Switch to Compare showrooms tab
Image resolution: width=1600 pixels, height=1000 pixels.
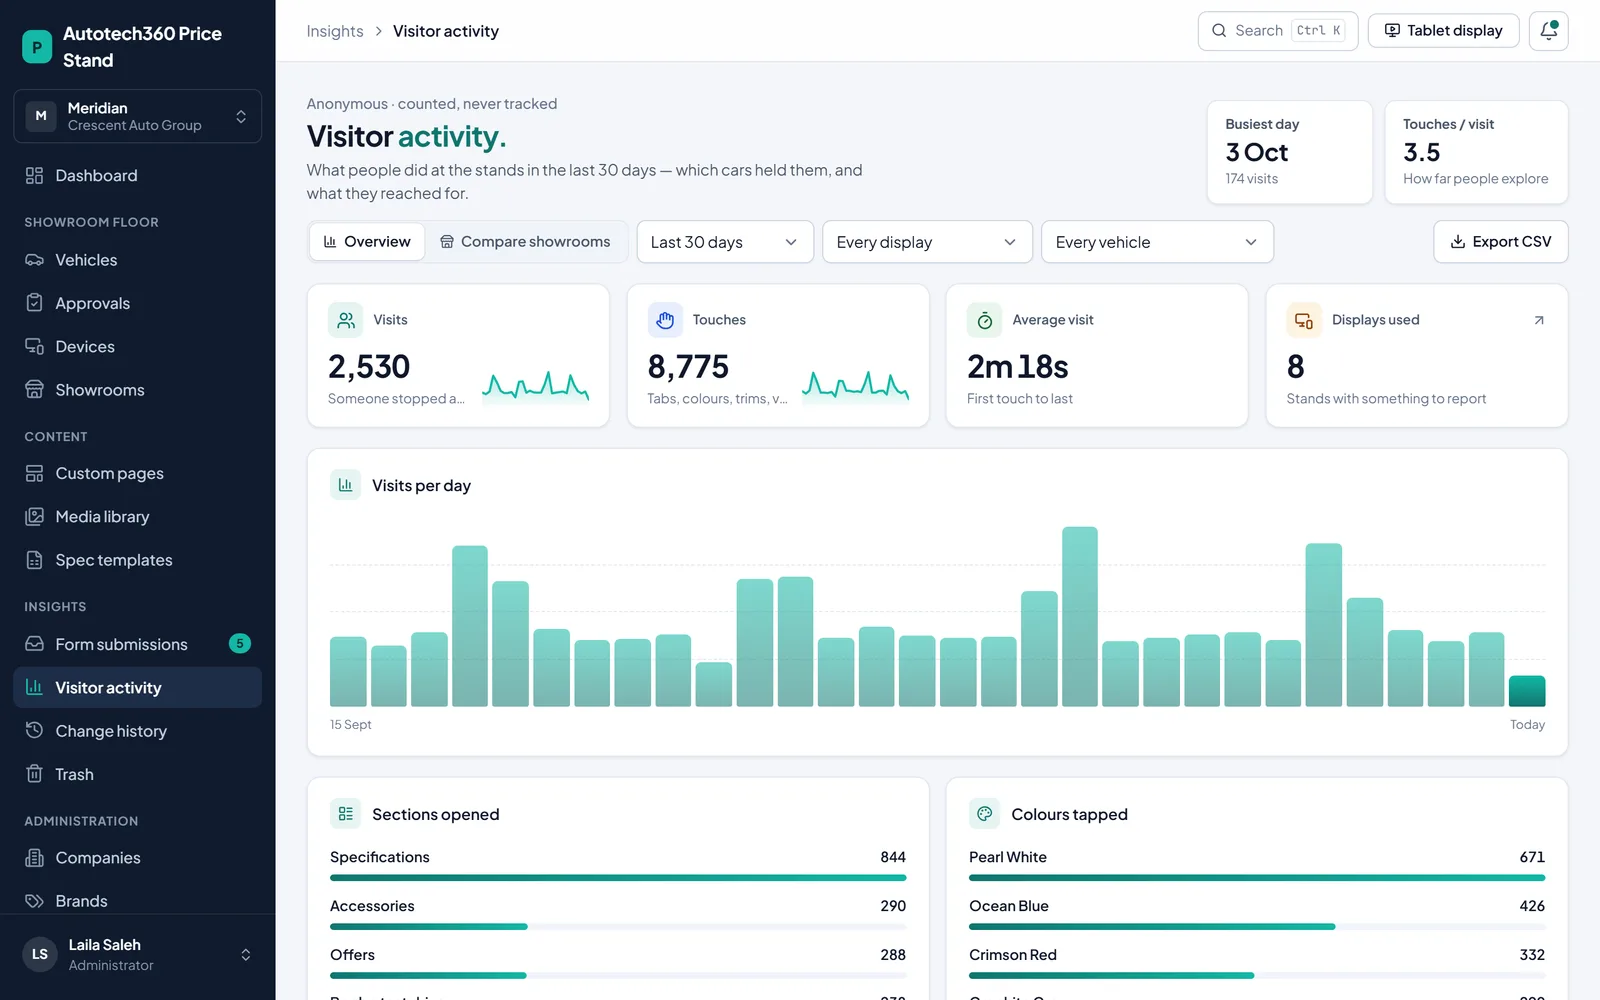coord(525,242)
